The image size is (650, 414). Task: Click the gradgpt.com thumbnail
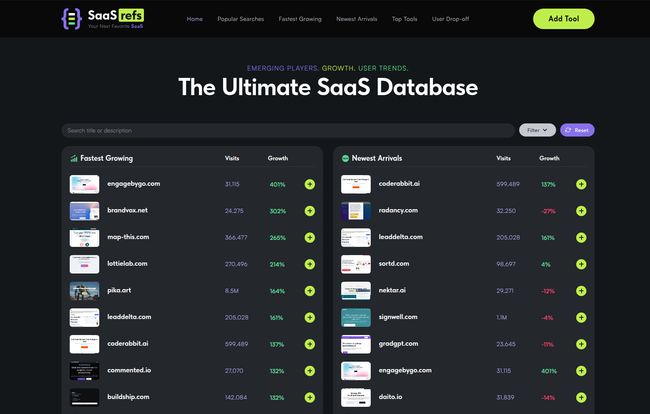pos(356,344)
